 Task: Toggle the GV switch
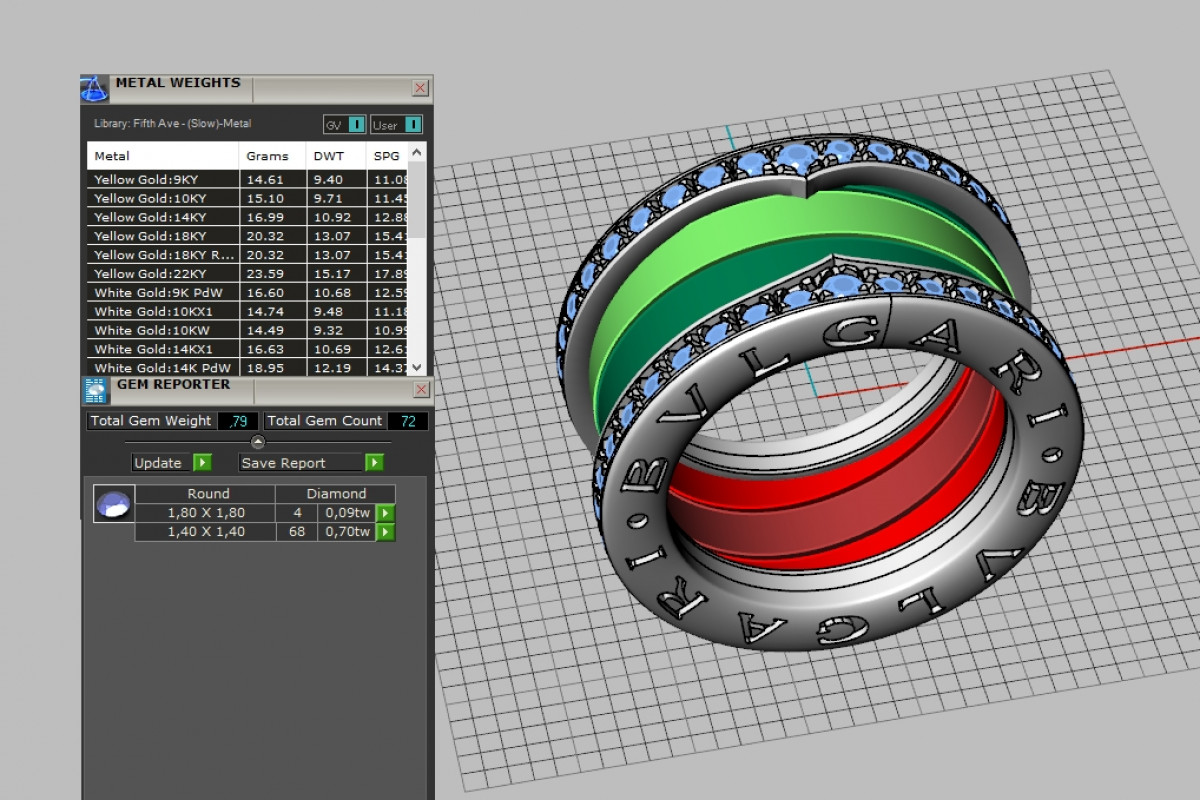356,125
